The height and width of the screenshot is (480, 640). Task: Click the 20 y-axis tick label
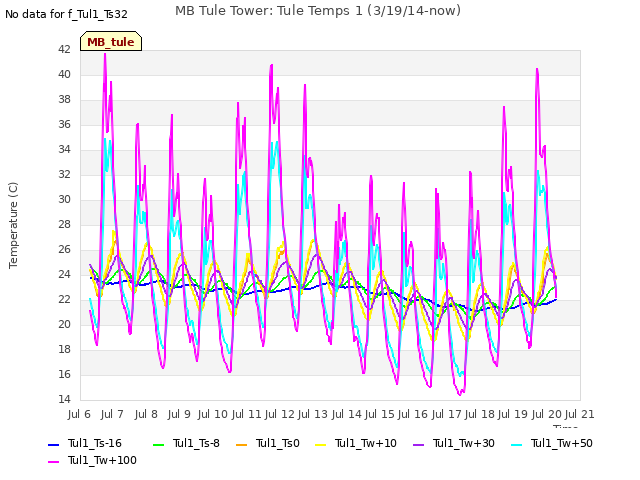pyautogui.click(x=64, y=324)
